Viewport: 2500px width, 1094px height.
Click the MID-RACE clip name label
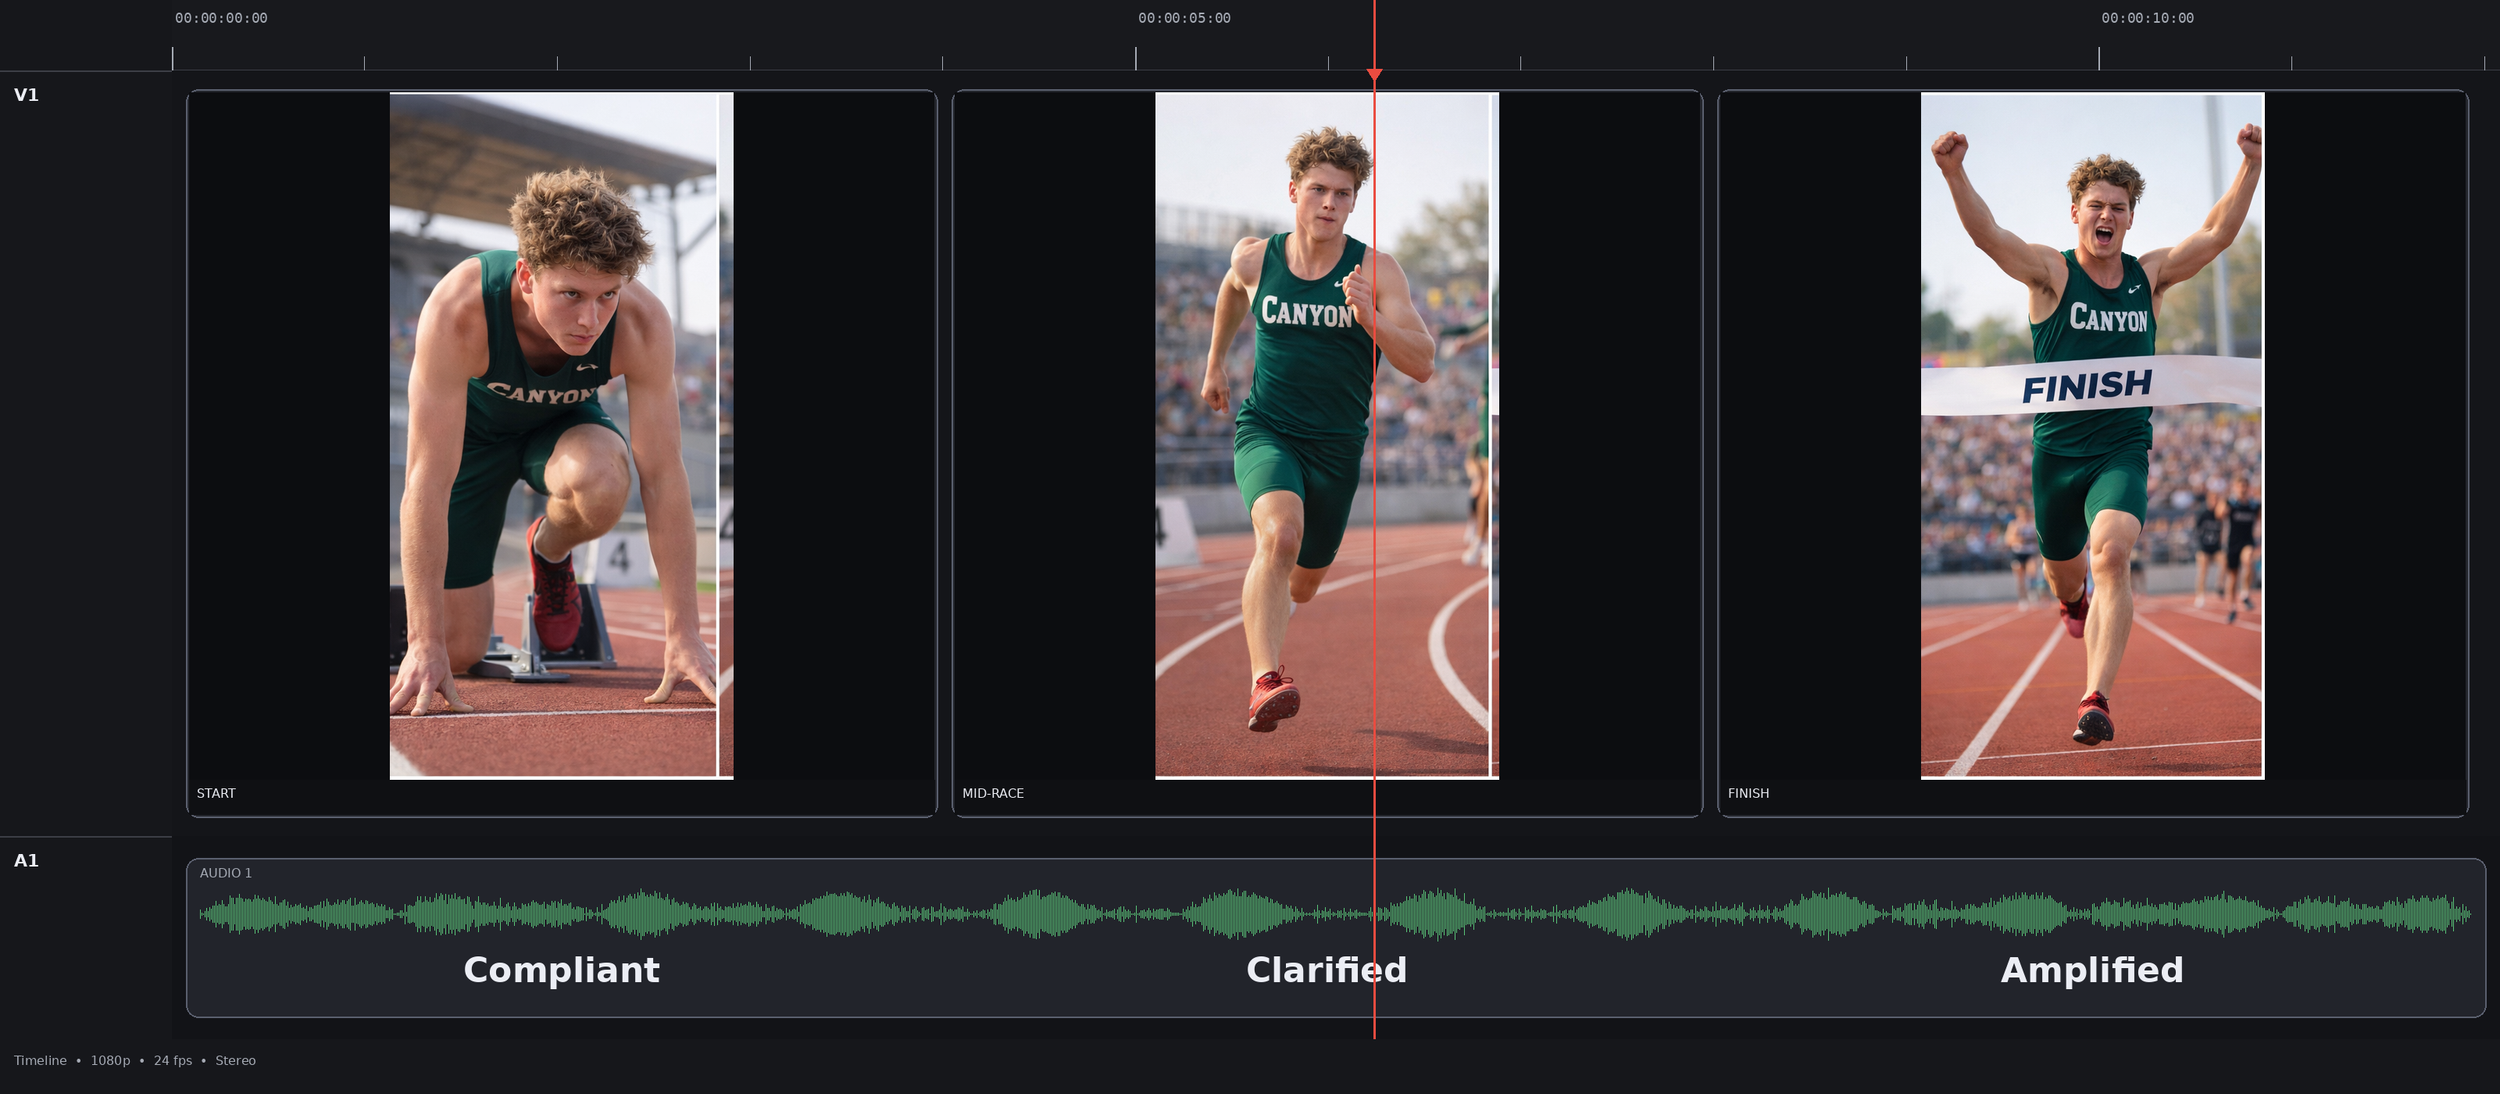992,793
